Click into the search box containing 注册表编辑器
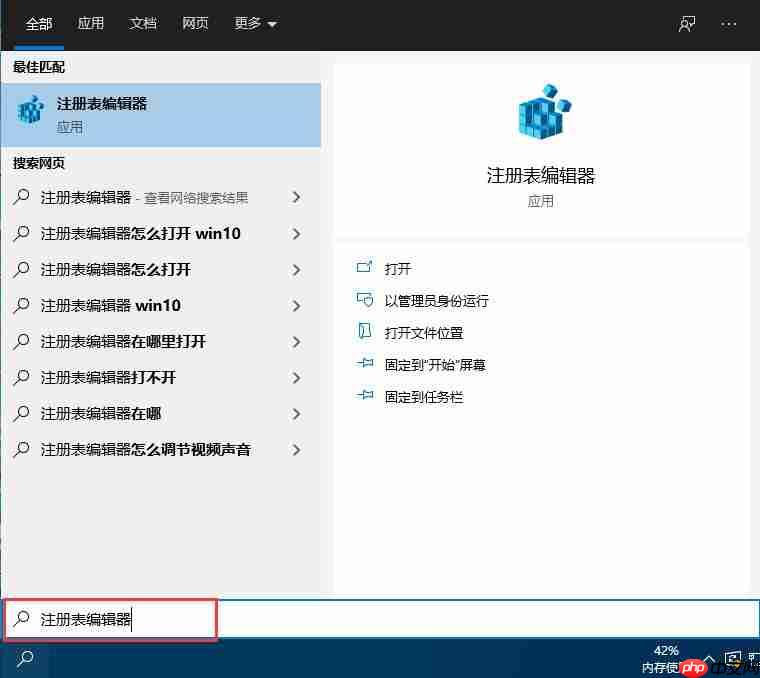This screenshot has height=678, width=760. [380, 619]
